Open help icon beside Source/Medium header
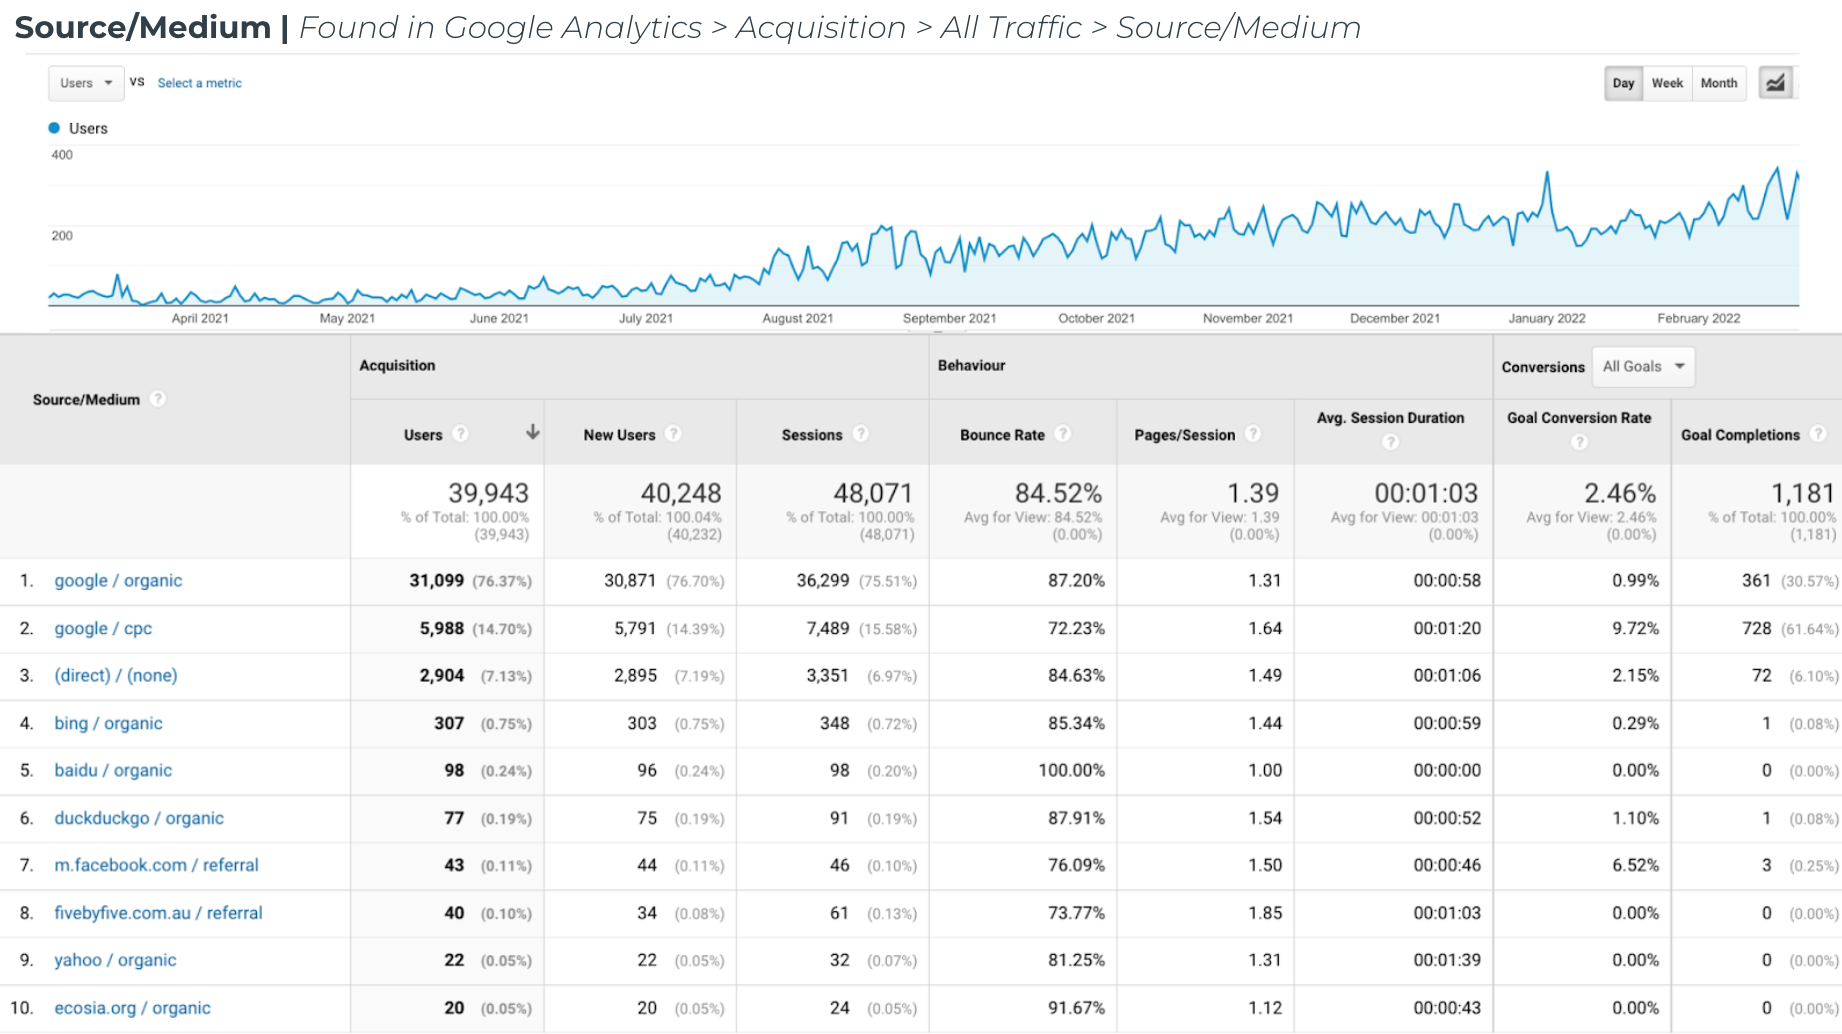This screenshot has width=1842, height=1034. point(157,399)
